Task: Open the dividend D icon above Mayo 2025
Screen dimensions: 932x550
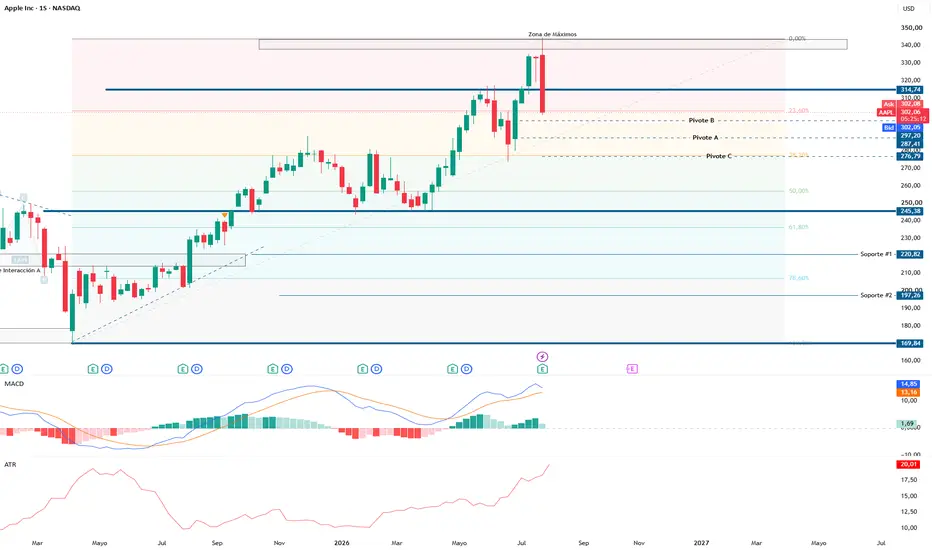Action: pos(106,369)
